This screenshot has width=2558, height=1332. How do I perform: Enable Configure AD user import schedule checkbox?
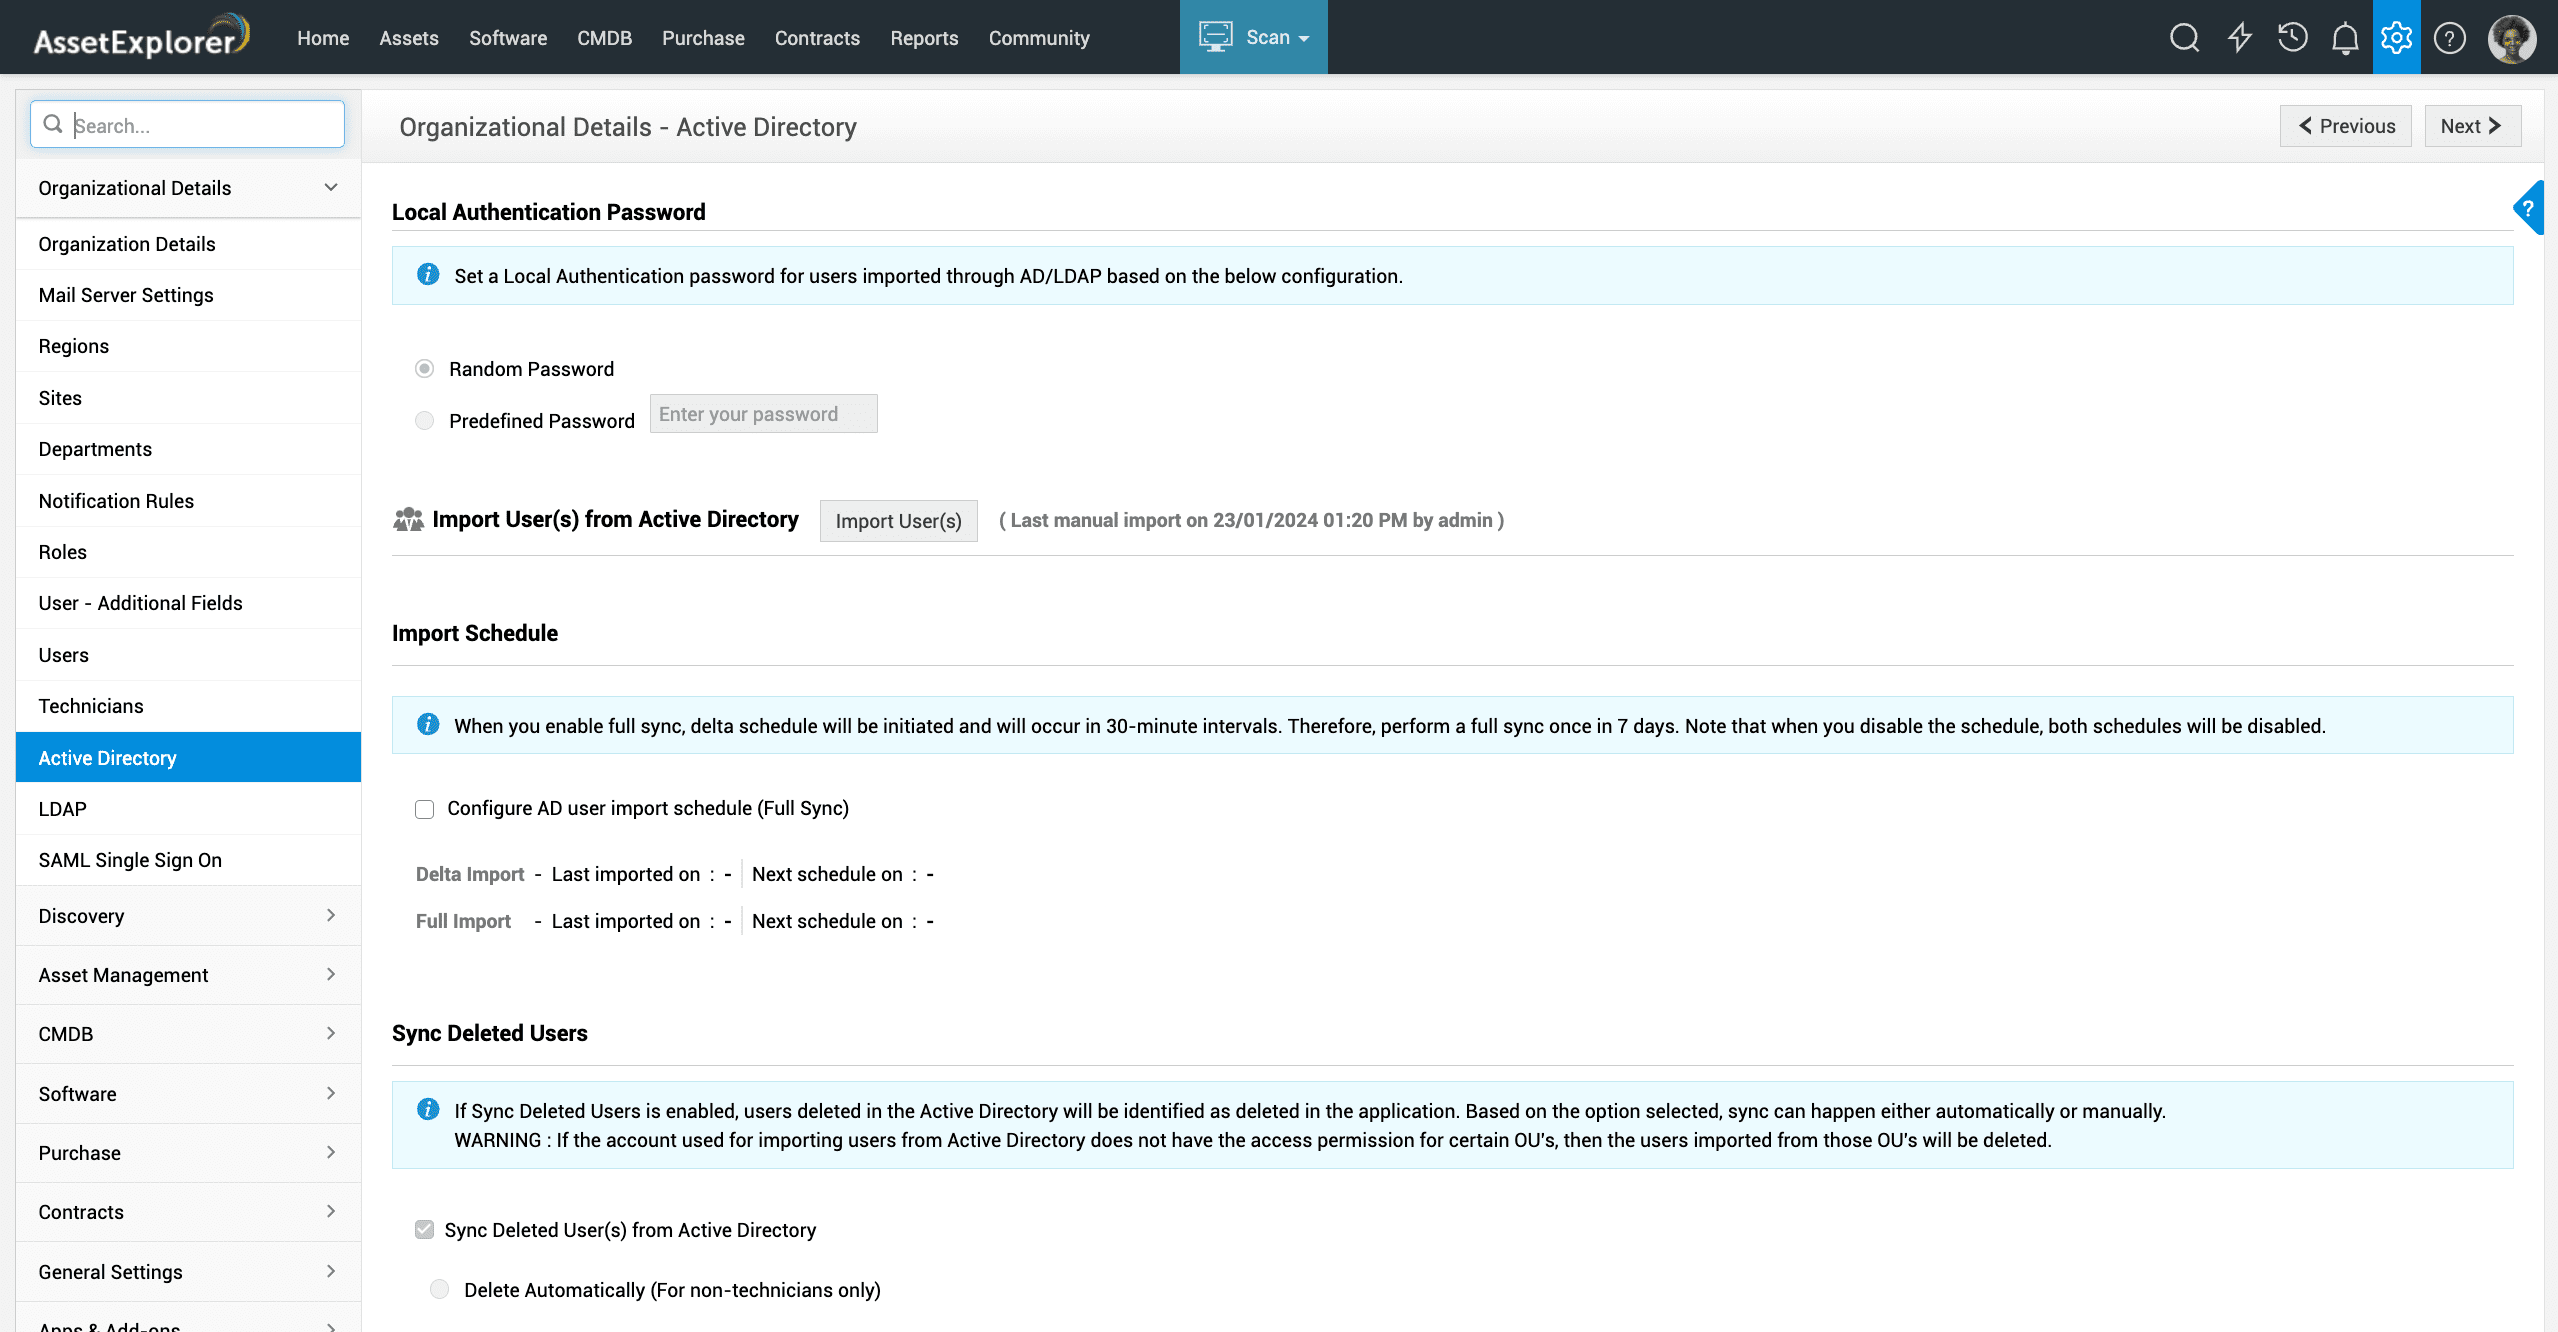pyautogui.click(x=425, y=809)
